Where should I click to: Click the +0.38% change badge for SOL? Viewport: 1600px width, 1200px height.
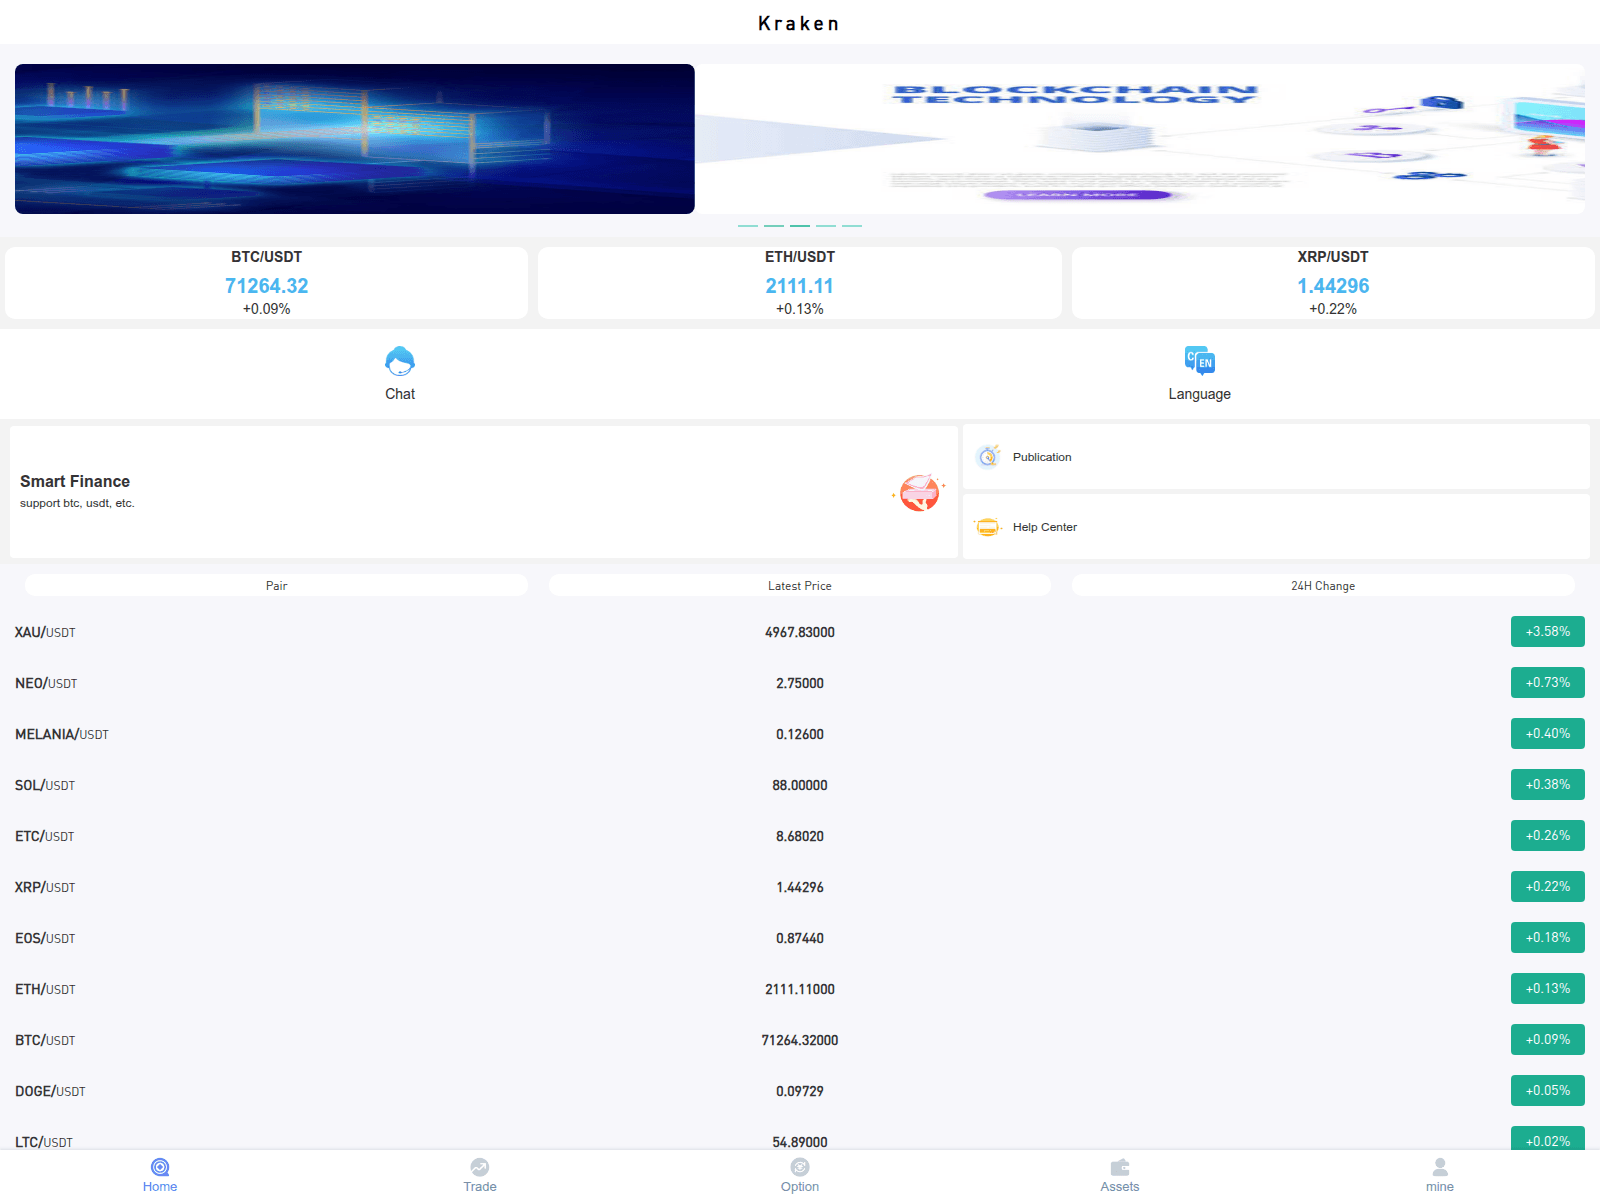(1548, 785)
